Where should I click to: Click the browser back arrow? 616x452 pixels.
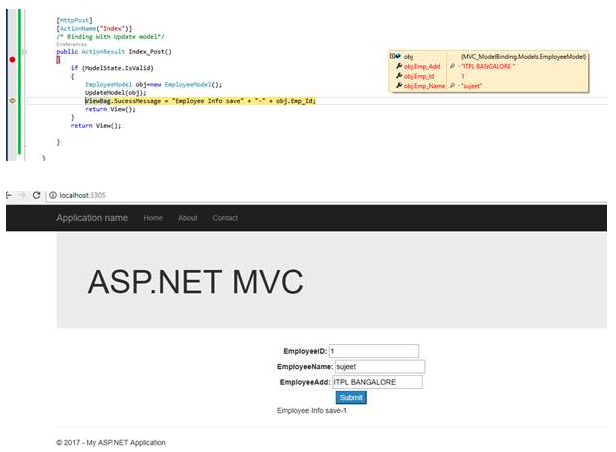(x=9, y=195)
